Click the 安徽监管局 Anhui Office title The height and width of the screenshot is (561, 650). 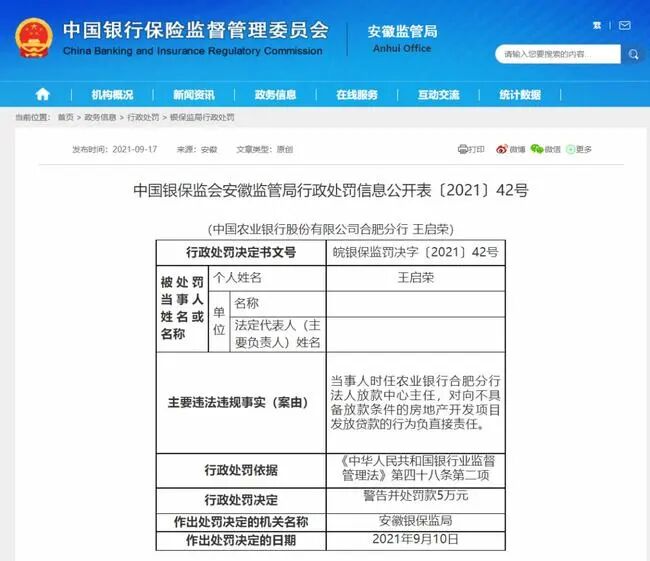tap(402, 38)
